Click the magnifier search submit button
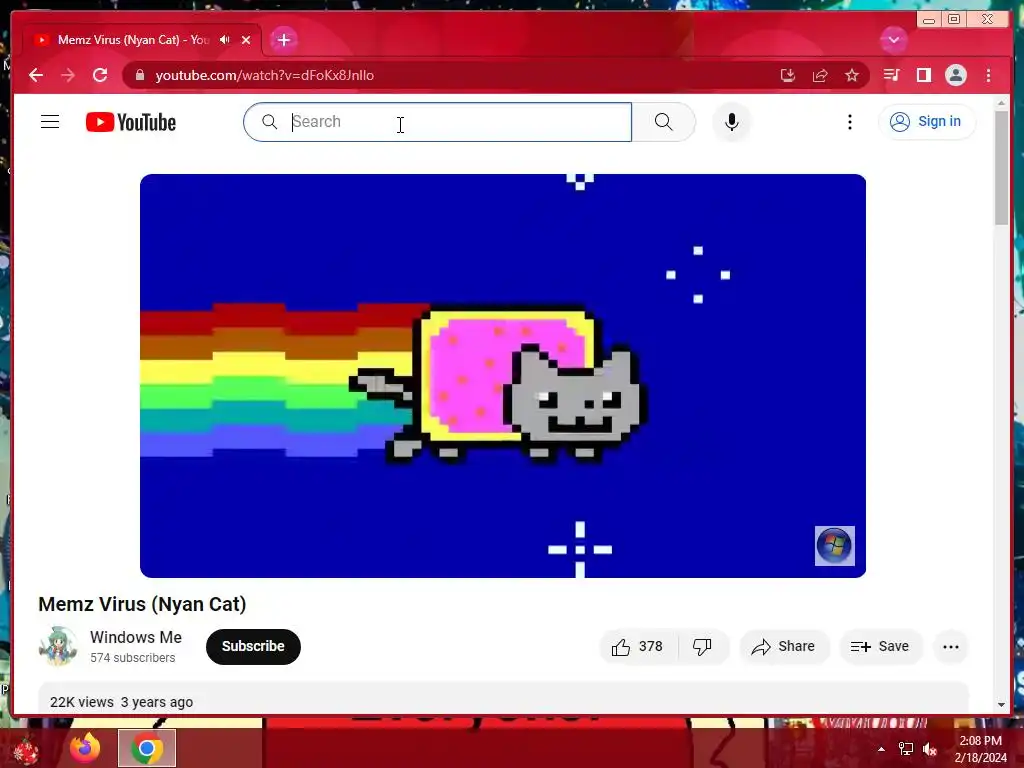Screen dimensions: 1024x768 pos(664,122)
